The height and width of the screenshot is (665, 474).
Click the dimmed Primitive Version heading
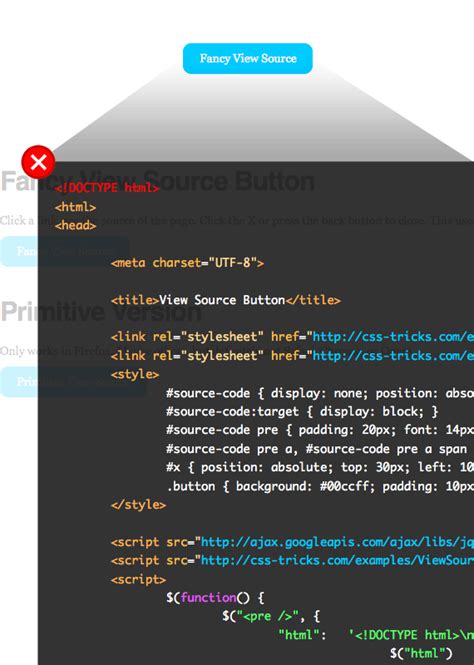tap(101, 312)
